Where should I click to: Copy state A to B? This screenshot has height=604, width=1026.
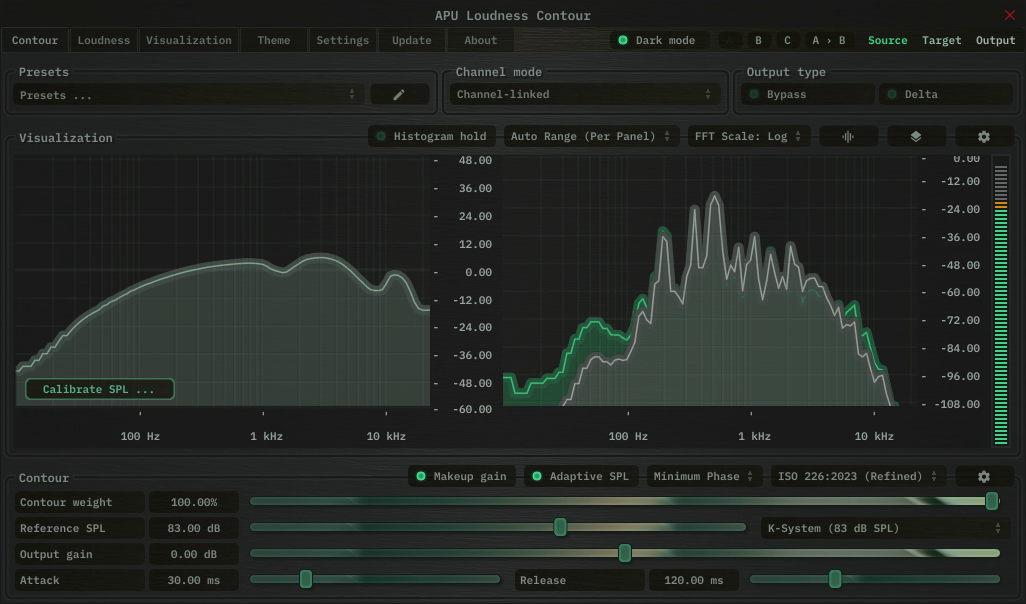click(828, 40)
